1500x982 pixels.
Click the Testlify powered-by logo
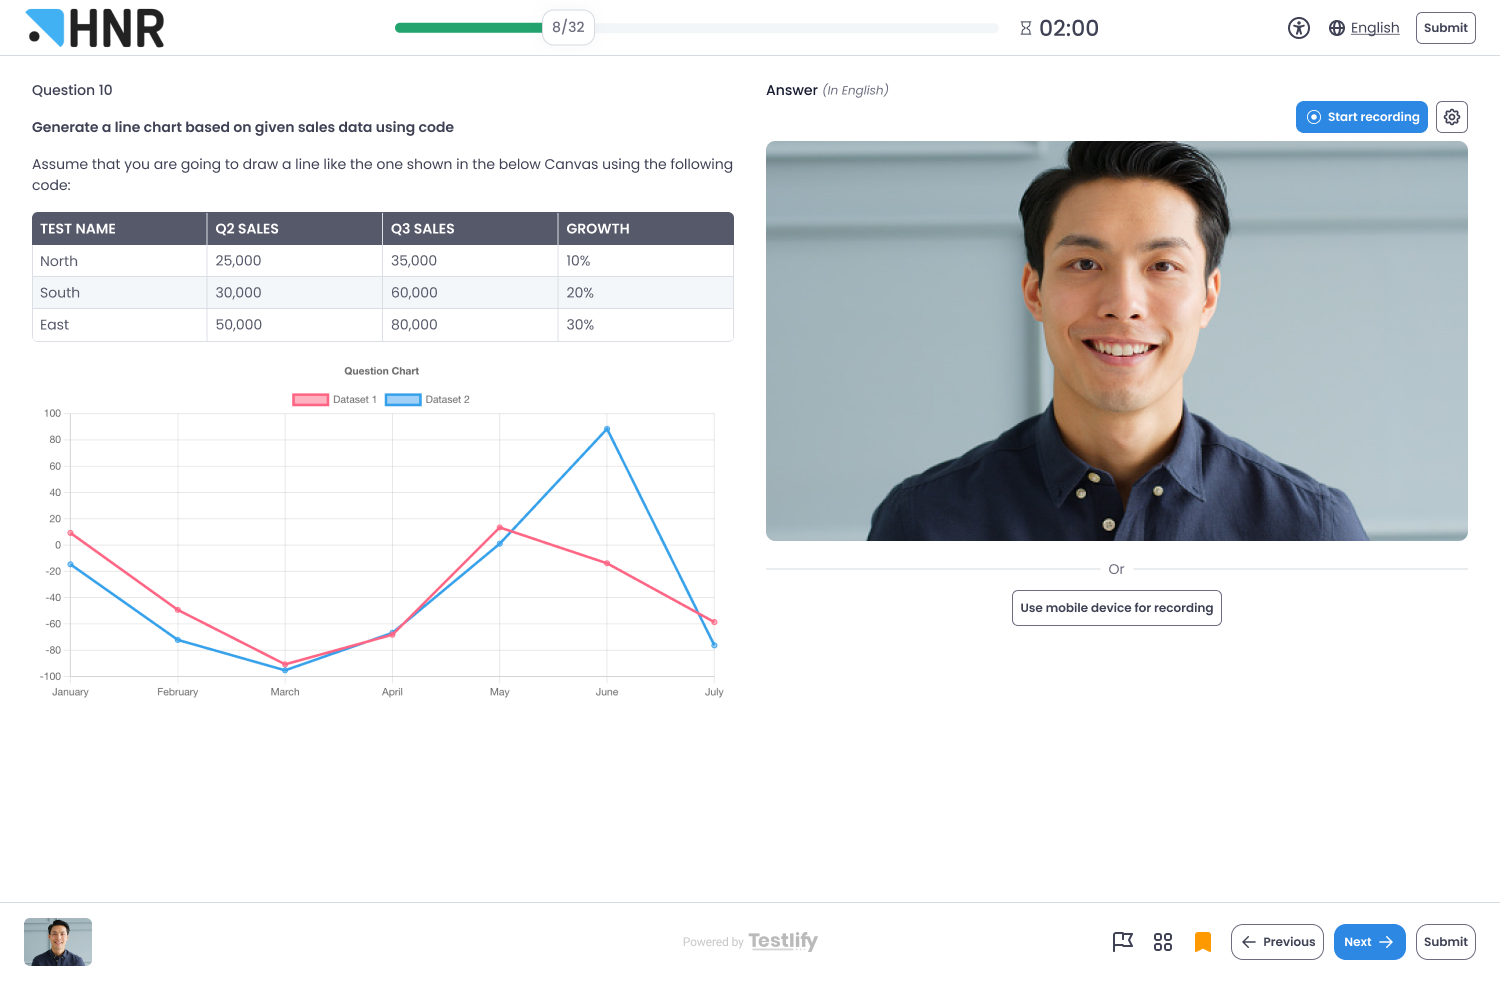[783, 941]
